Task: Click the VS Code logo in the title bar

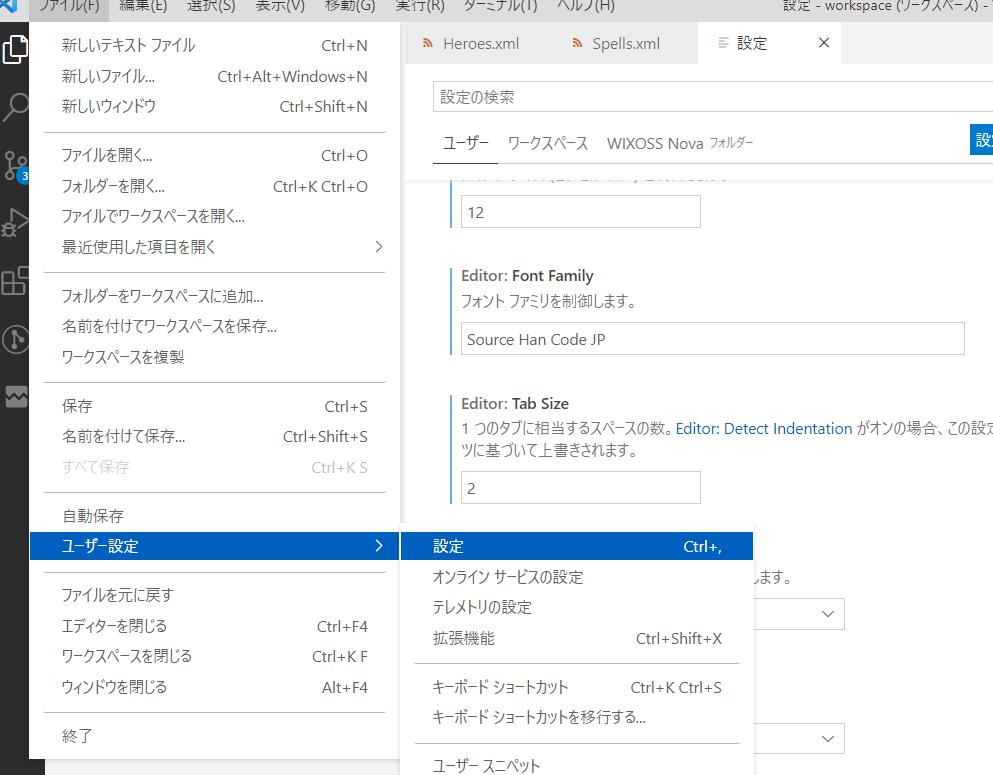Action: tap(9, 6)
